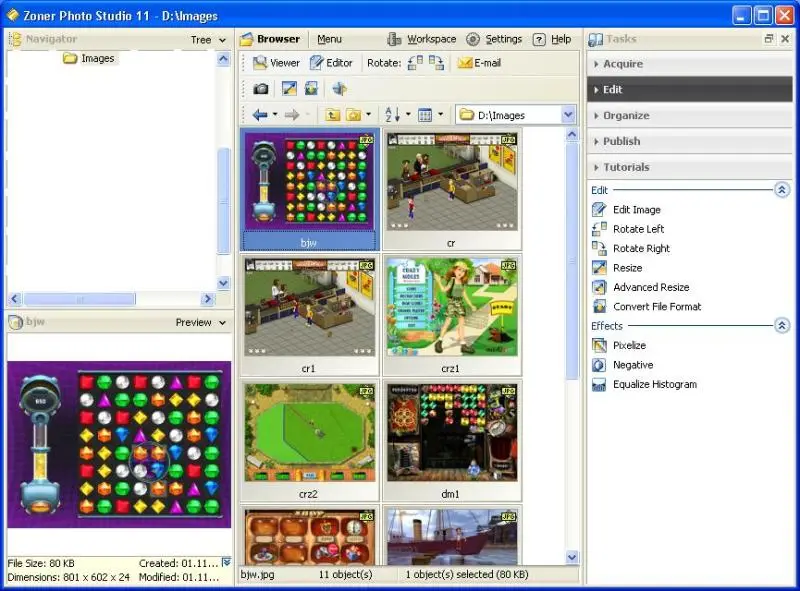Open the Menu item
Screen dimensions: 800x591
(x=330, y=39)
